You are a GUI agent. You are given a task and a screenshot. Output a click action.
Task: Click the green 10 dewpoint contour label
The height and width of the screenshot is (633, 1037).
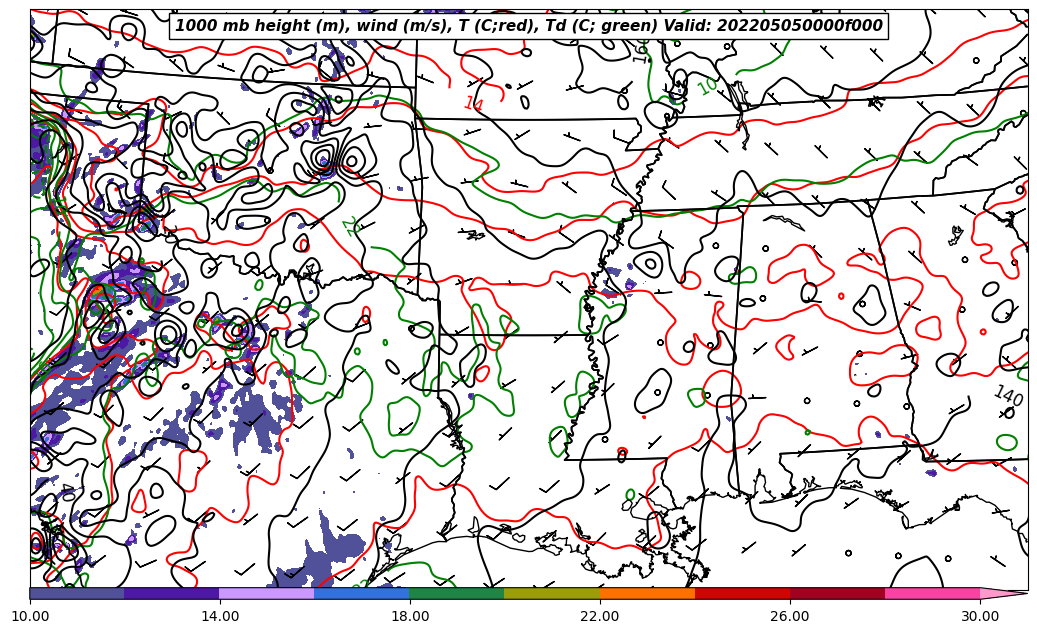(x=707, y=87)
